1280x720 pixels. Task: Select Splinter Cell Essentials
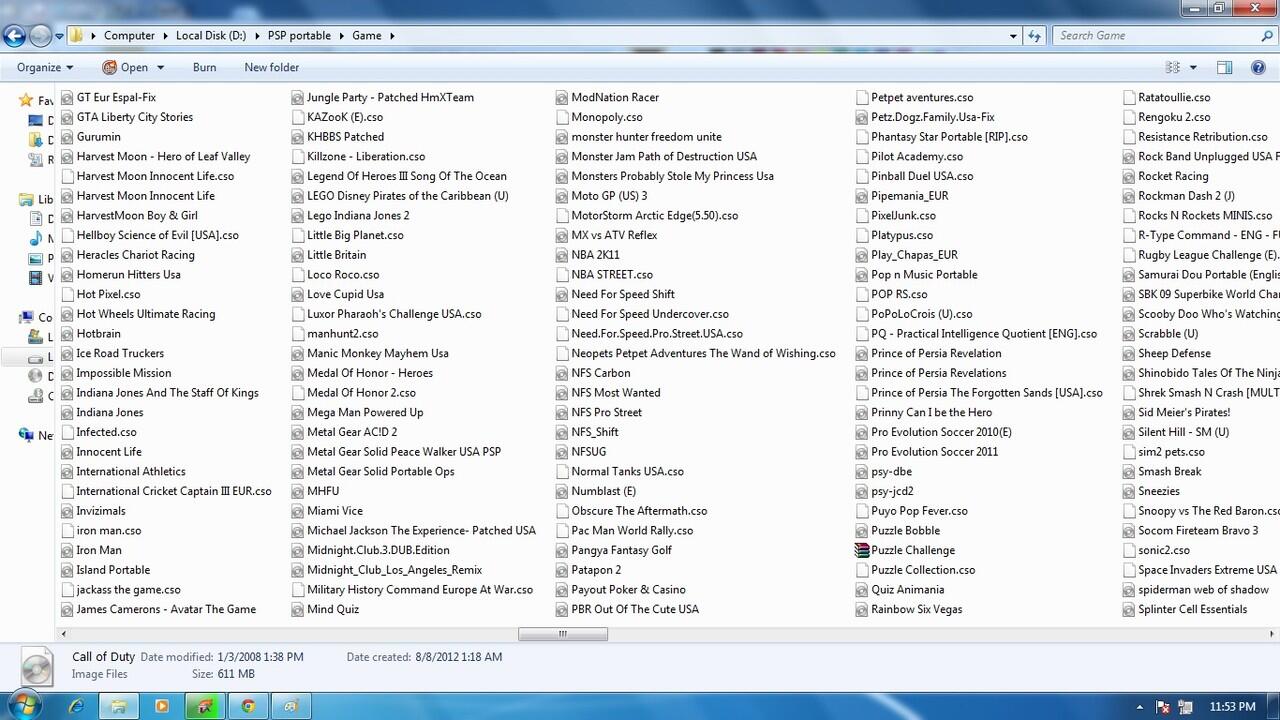(1192, 609)
